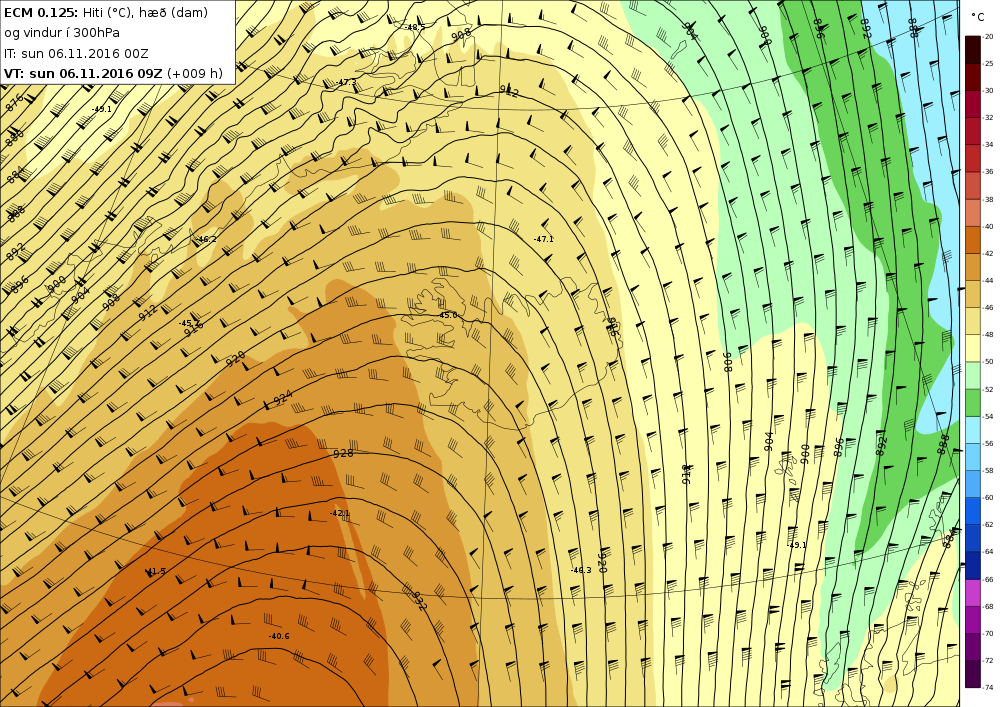1000x707 pixels.
Task: Click the 924 height contour label
Action: coord(283,398)
